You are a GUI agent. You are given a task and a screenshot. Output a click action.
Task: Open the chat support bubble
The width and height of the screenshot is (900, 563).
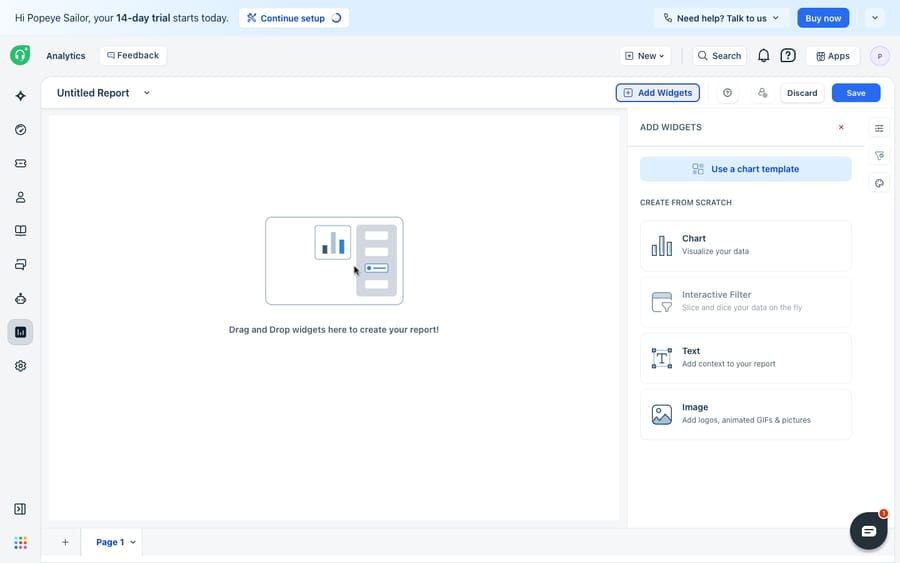868,531
